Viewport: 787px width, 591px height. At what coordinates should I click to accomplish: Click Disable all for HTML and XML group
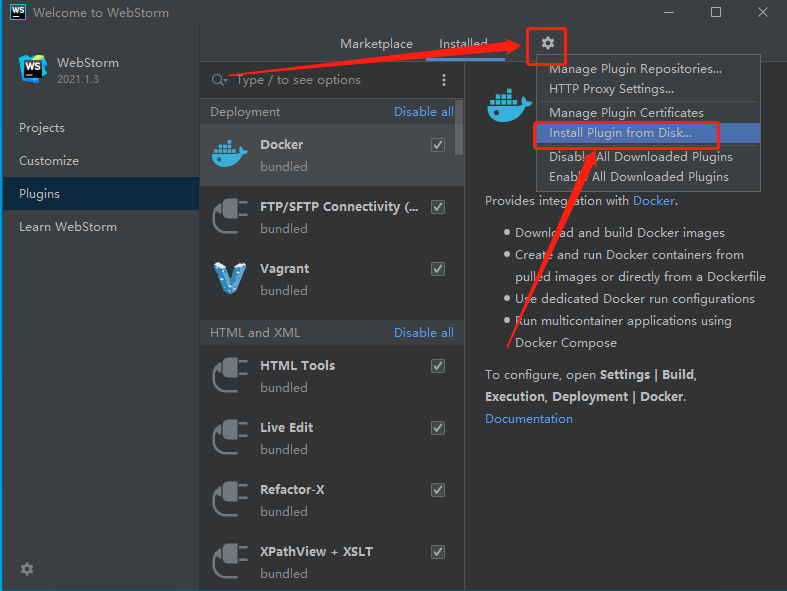click(424, 332)
